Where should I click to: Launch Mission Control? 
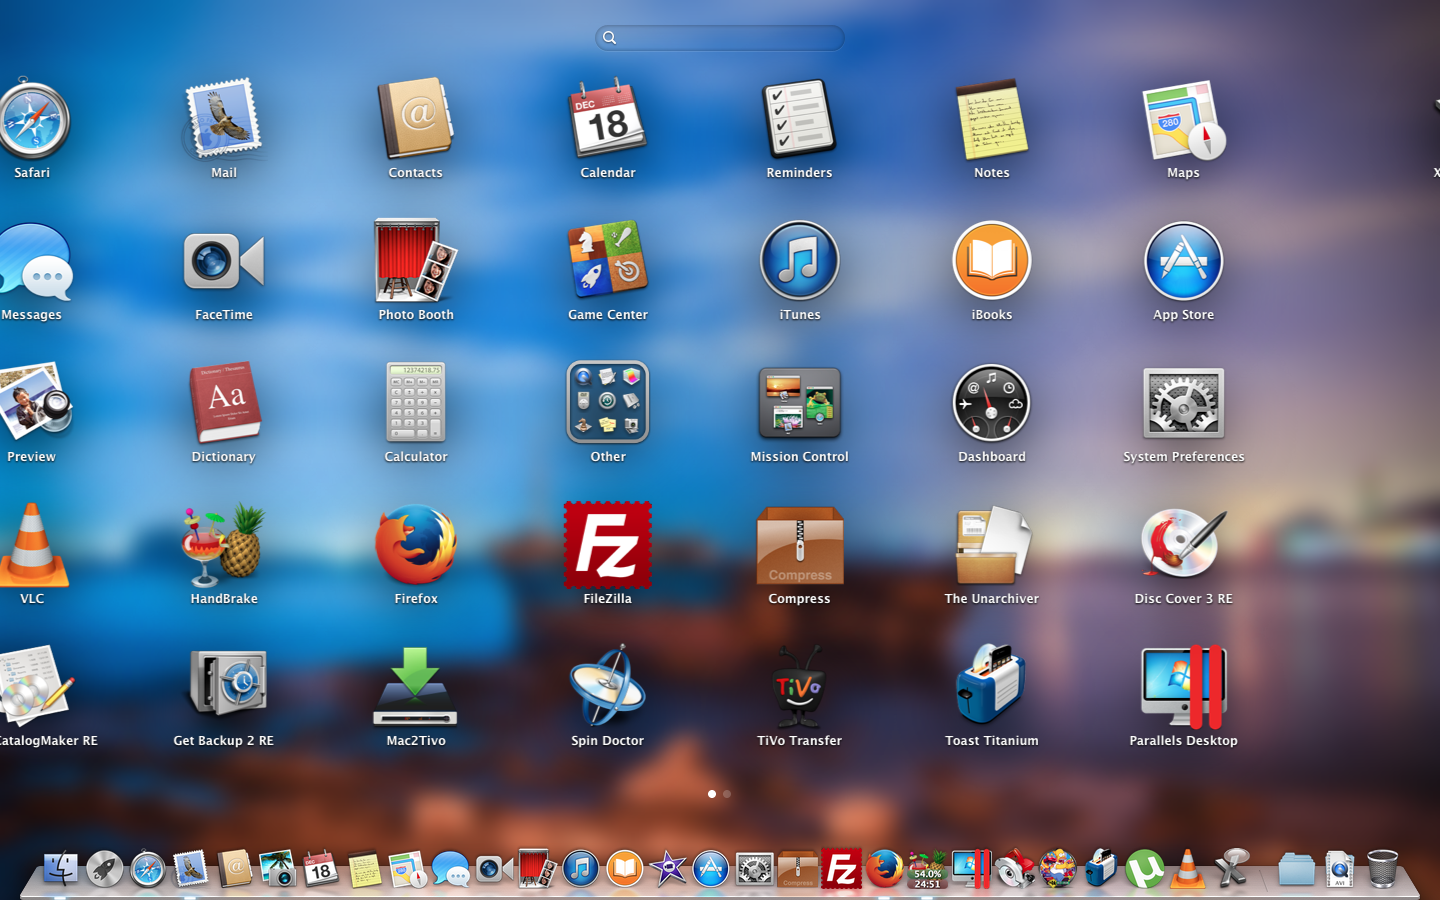pos(799,403)
